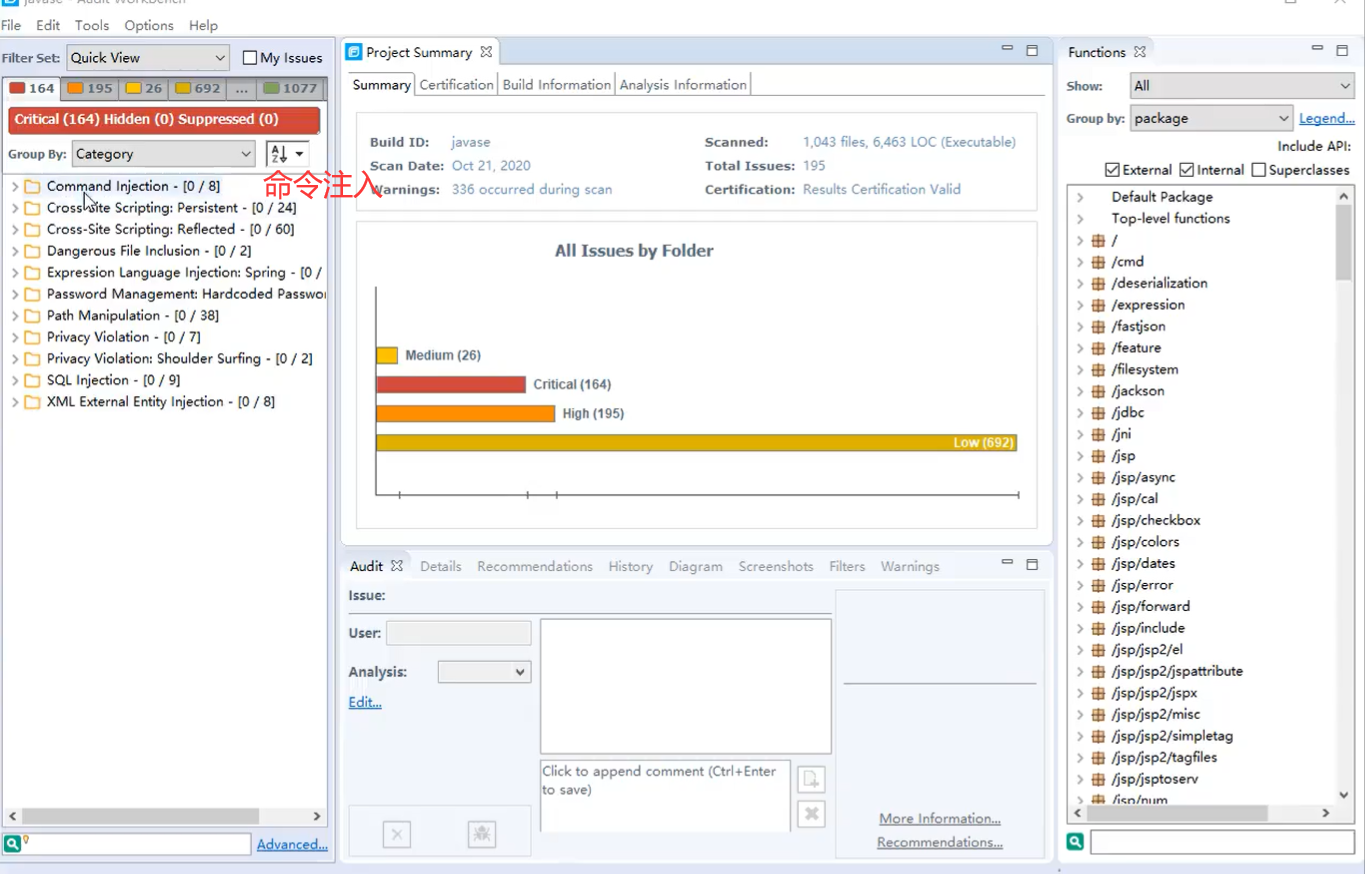
Task: Open the Filter Set Quick View dropdown
Action: (x=148, y=58)
